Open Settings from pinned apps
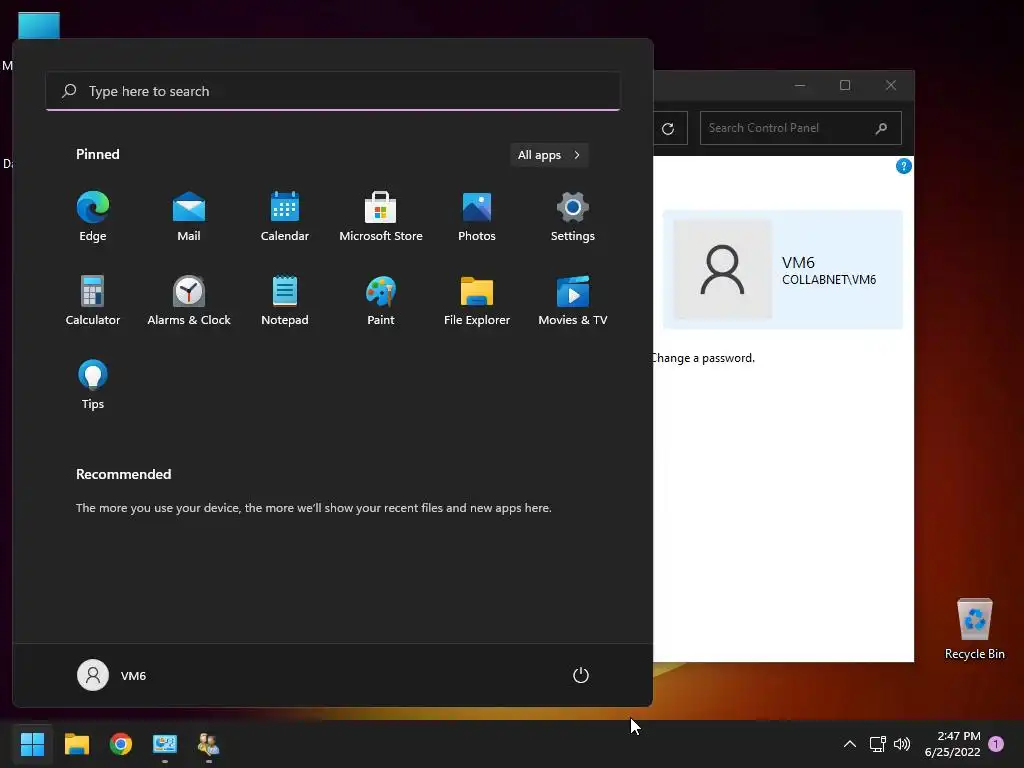This screenshot has width=1024, height=768. click(x=573, y=217)
